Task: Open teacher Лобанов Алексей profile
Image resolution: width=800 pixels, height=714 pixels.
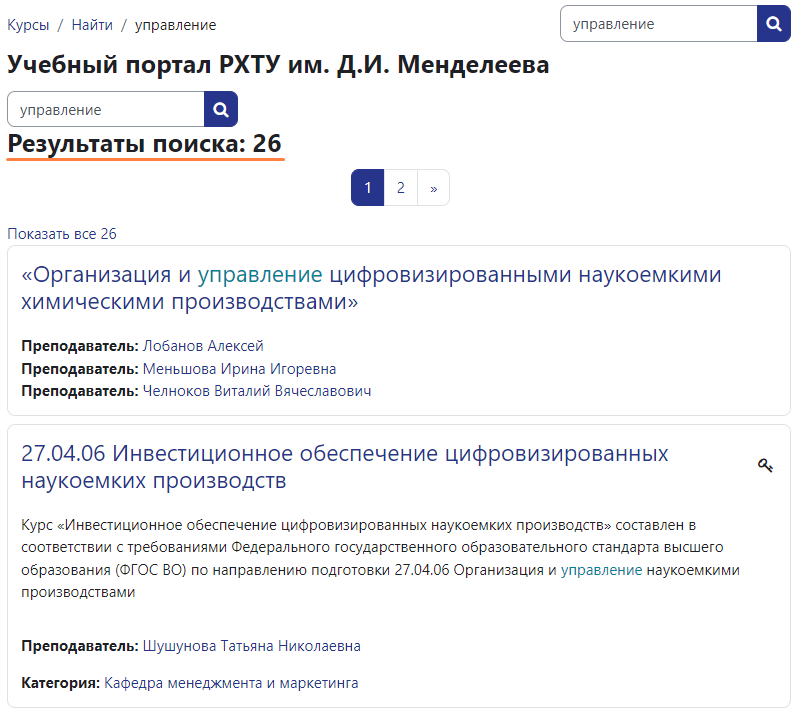Action: (203, 346)
